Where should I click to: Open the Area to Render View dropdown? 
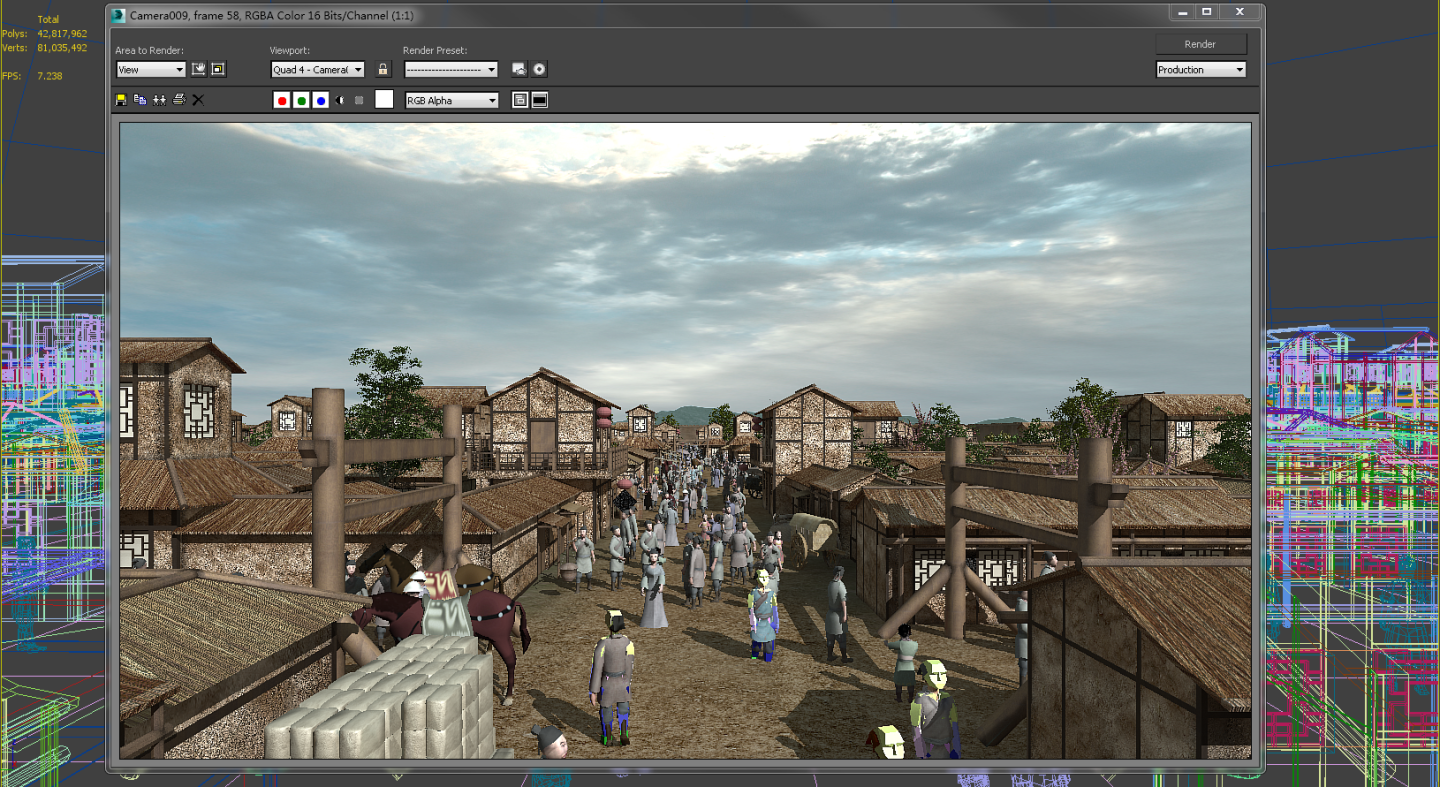151,70
